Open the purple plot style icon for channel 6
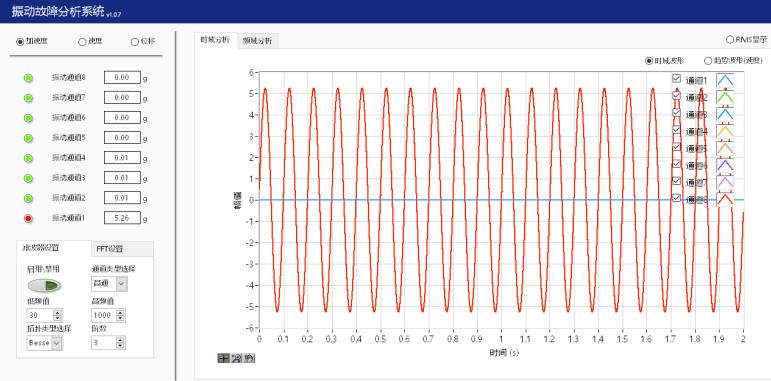 point(725,165)
